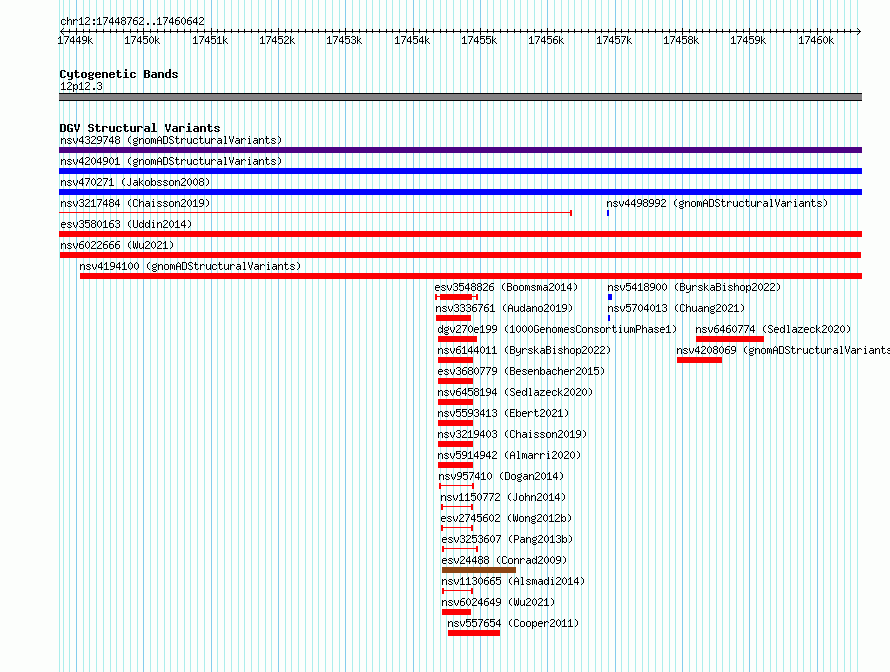
Task: Click dgv270e199 1000GenomesConsortiumPhase1 label
Action: pyautogui.click(x=557, y=329)
